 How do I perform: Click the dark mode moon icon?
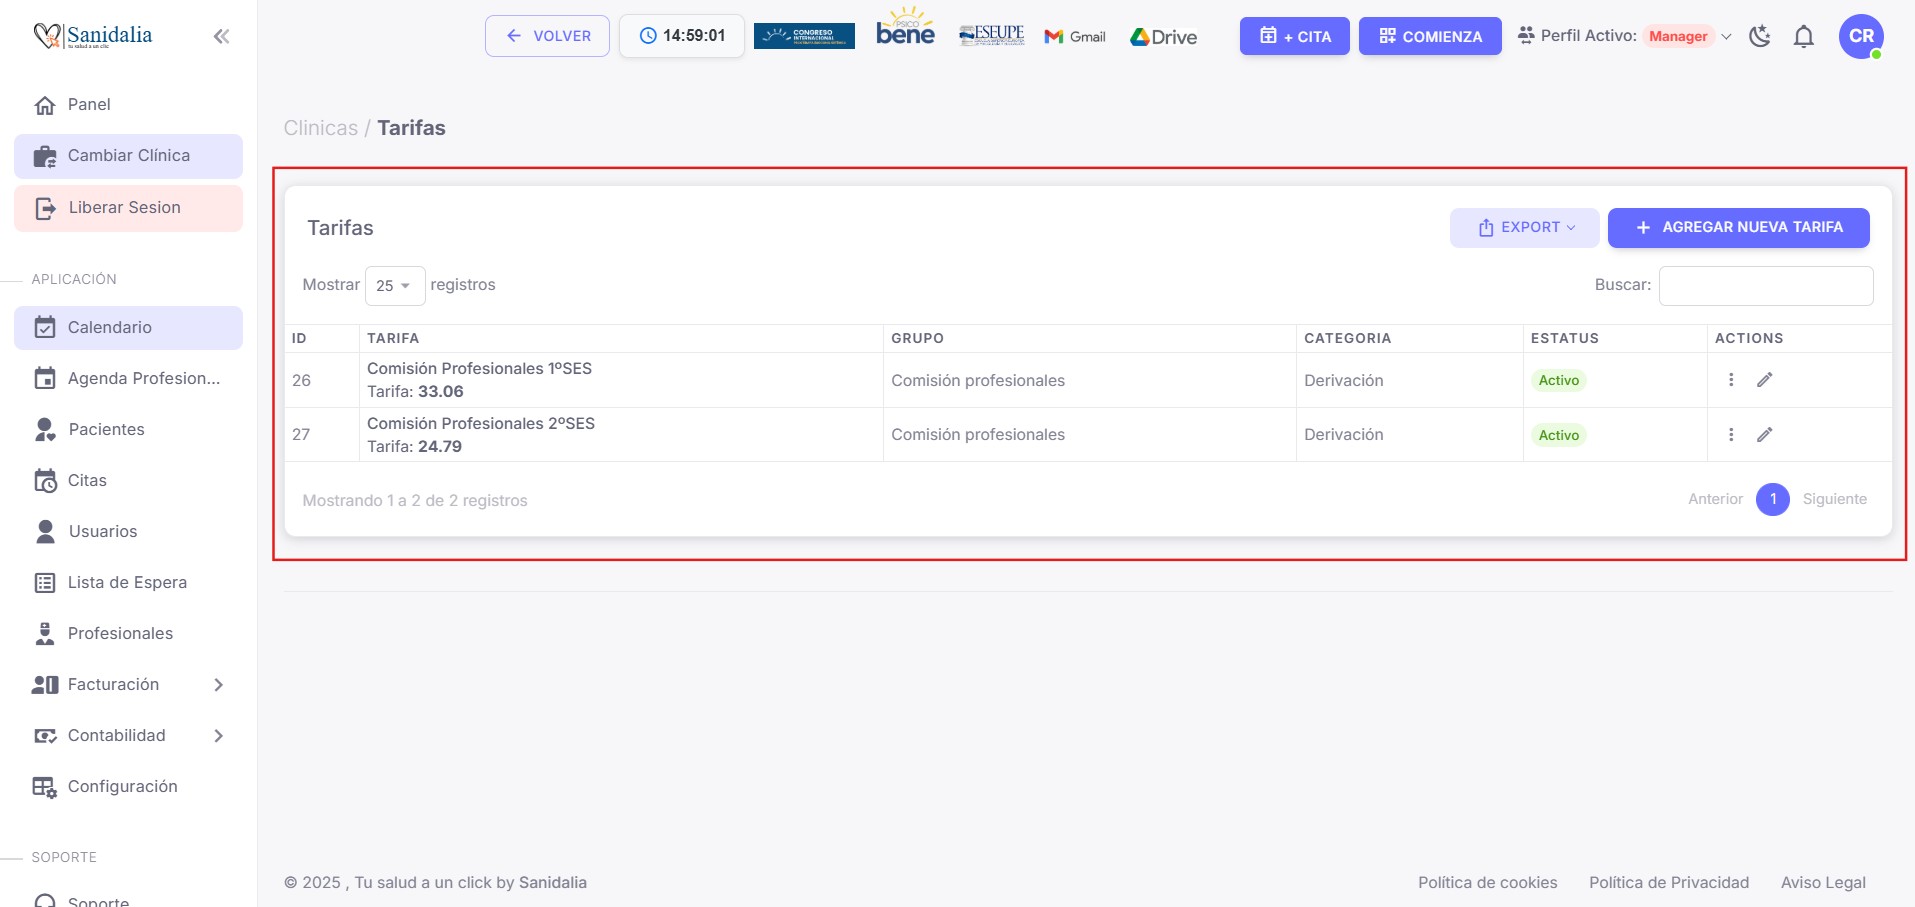pyautogui.click(x=1761, y=36)
